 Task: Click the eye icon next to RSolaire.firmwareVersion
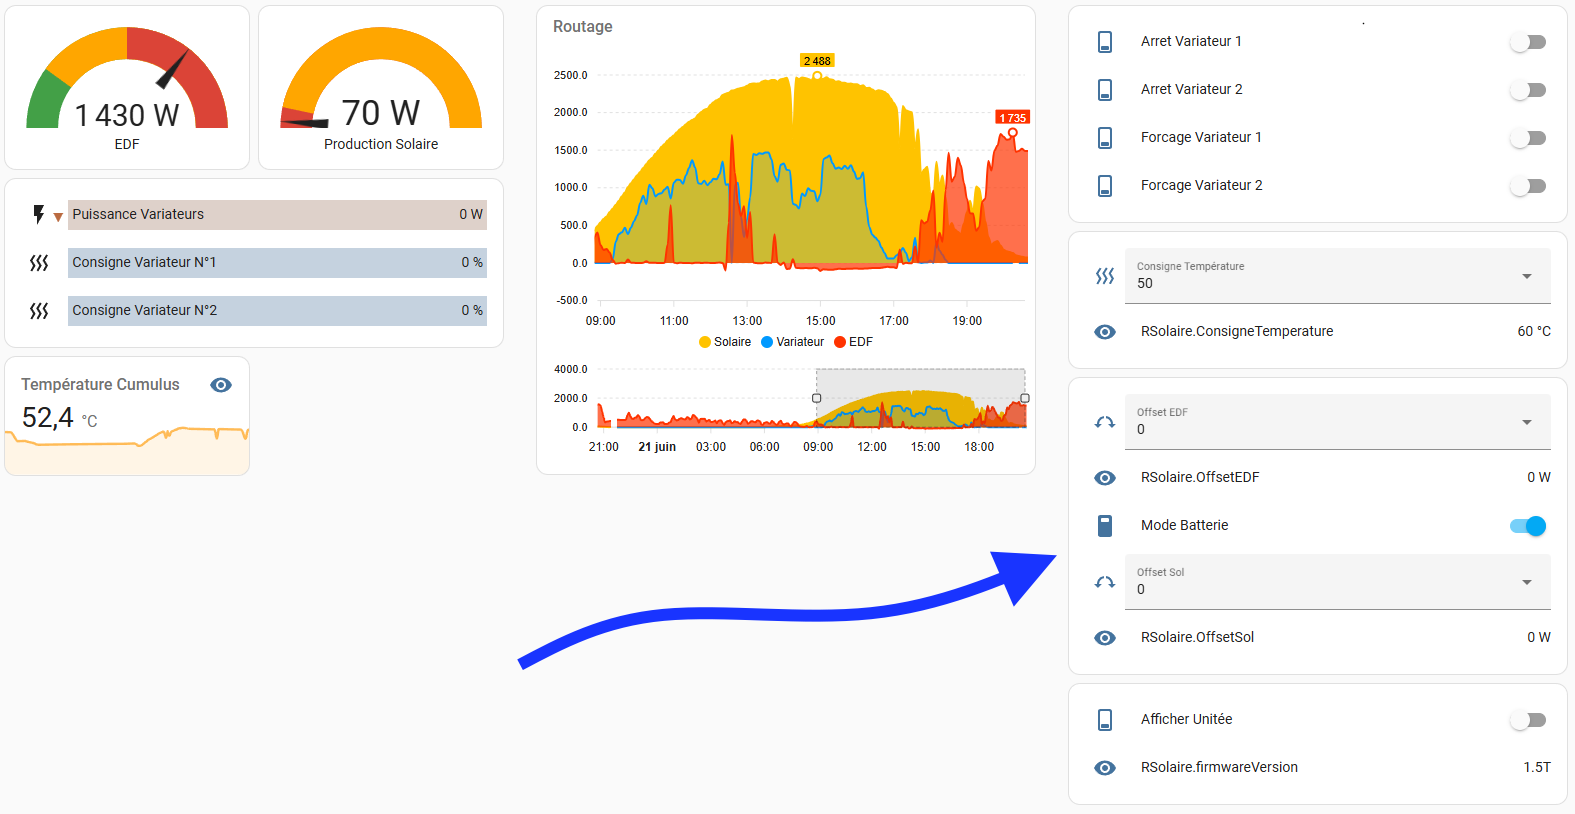(x=1105, y=768)
